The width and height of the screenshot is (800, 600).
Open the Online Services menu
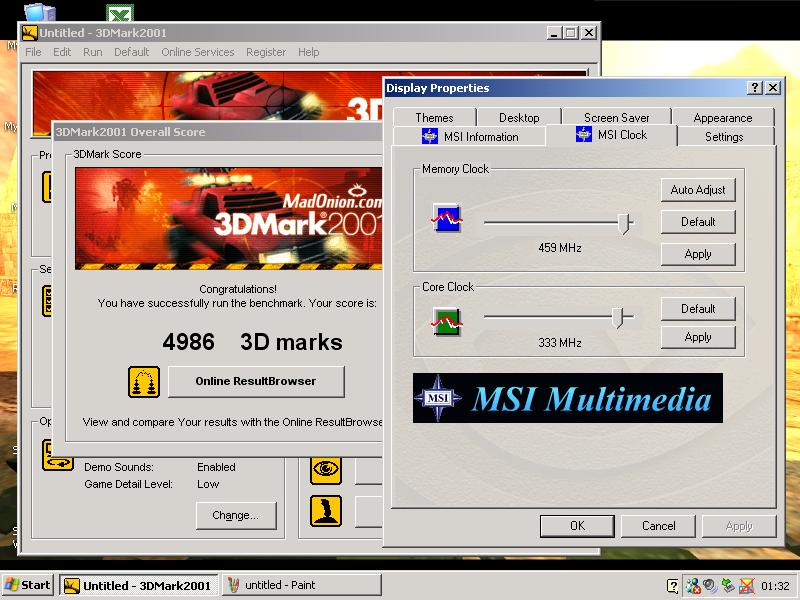point(198,52)
